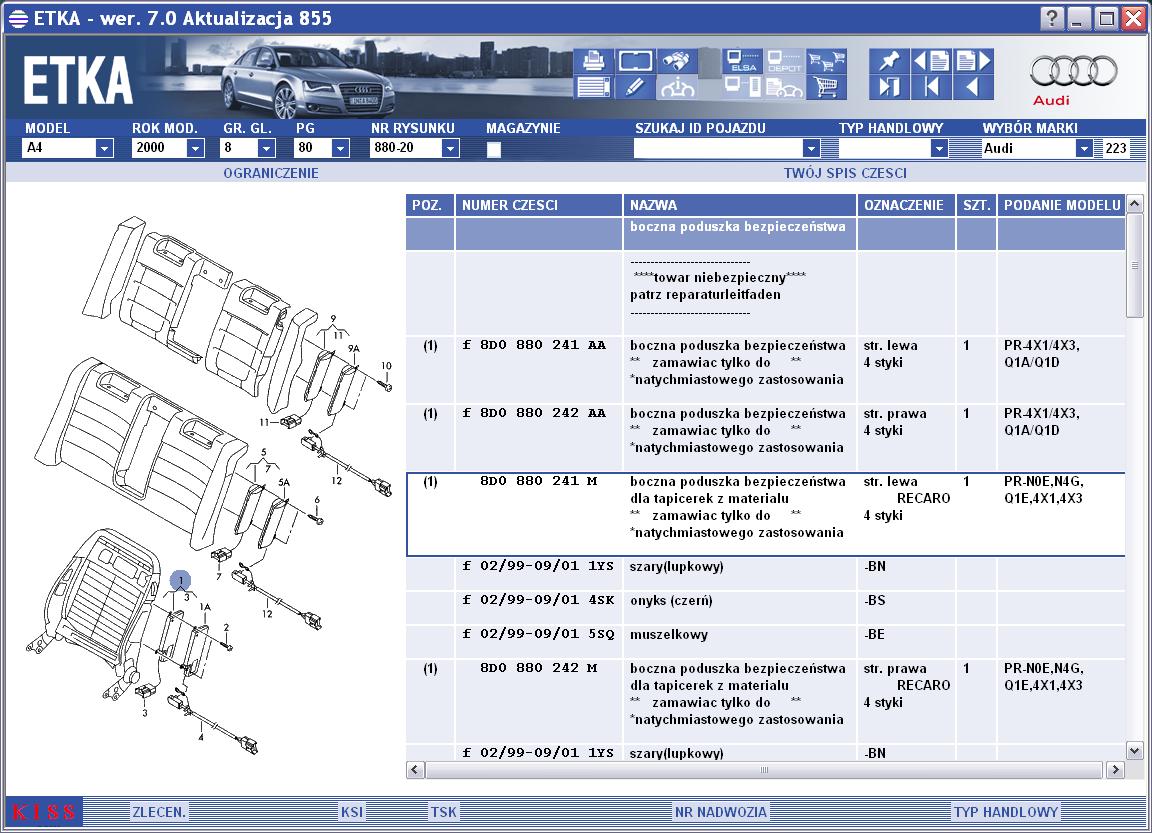The width and height of the screenshot is (1152, 833).
Task: Click the KISS button bottom-left
Action: pyautogui.click(x=44, y=812)
